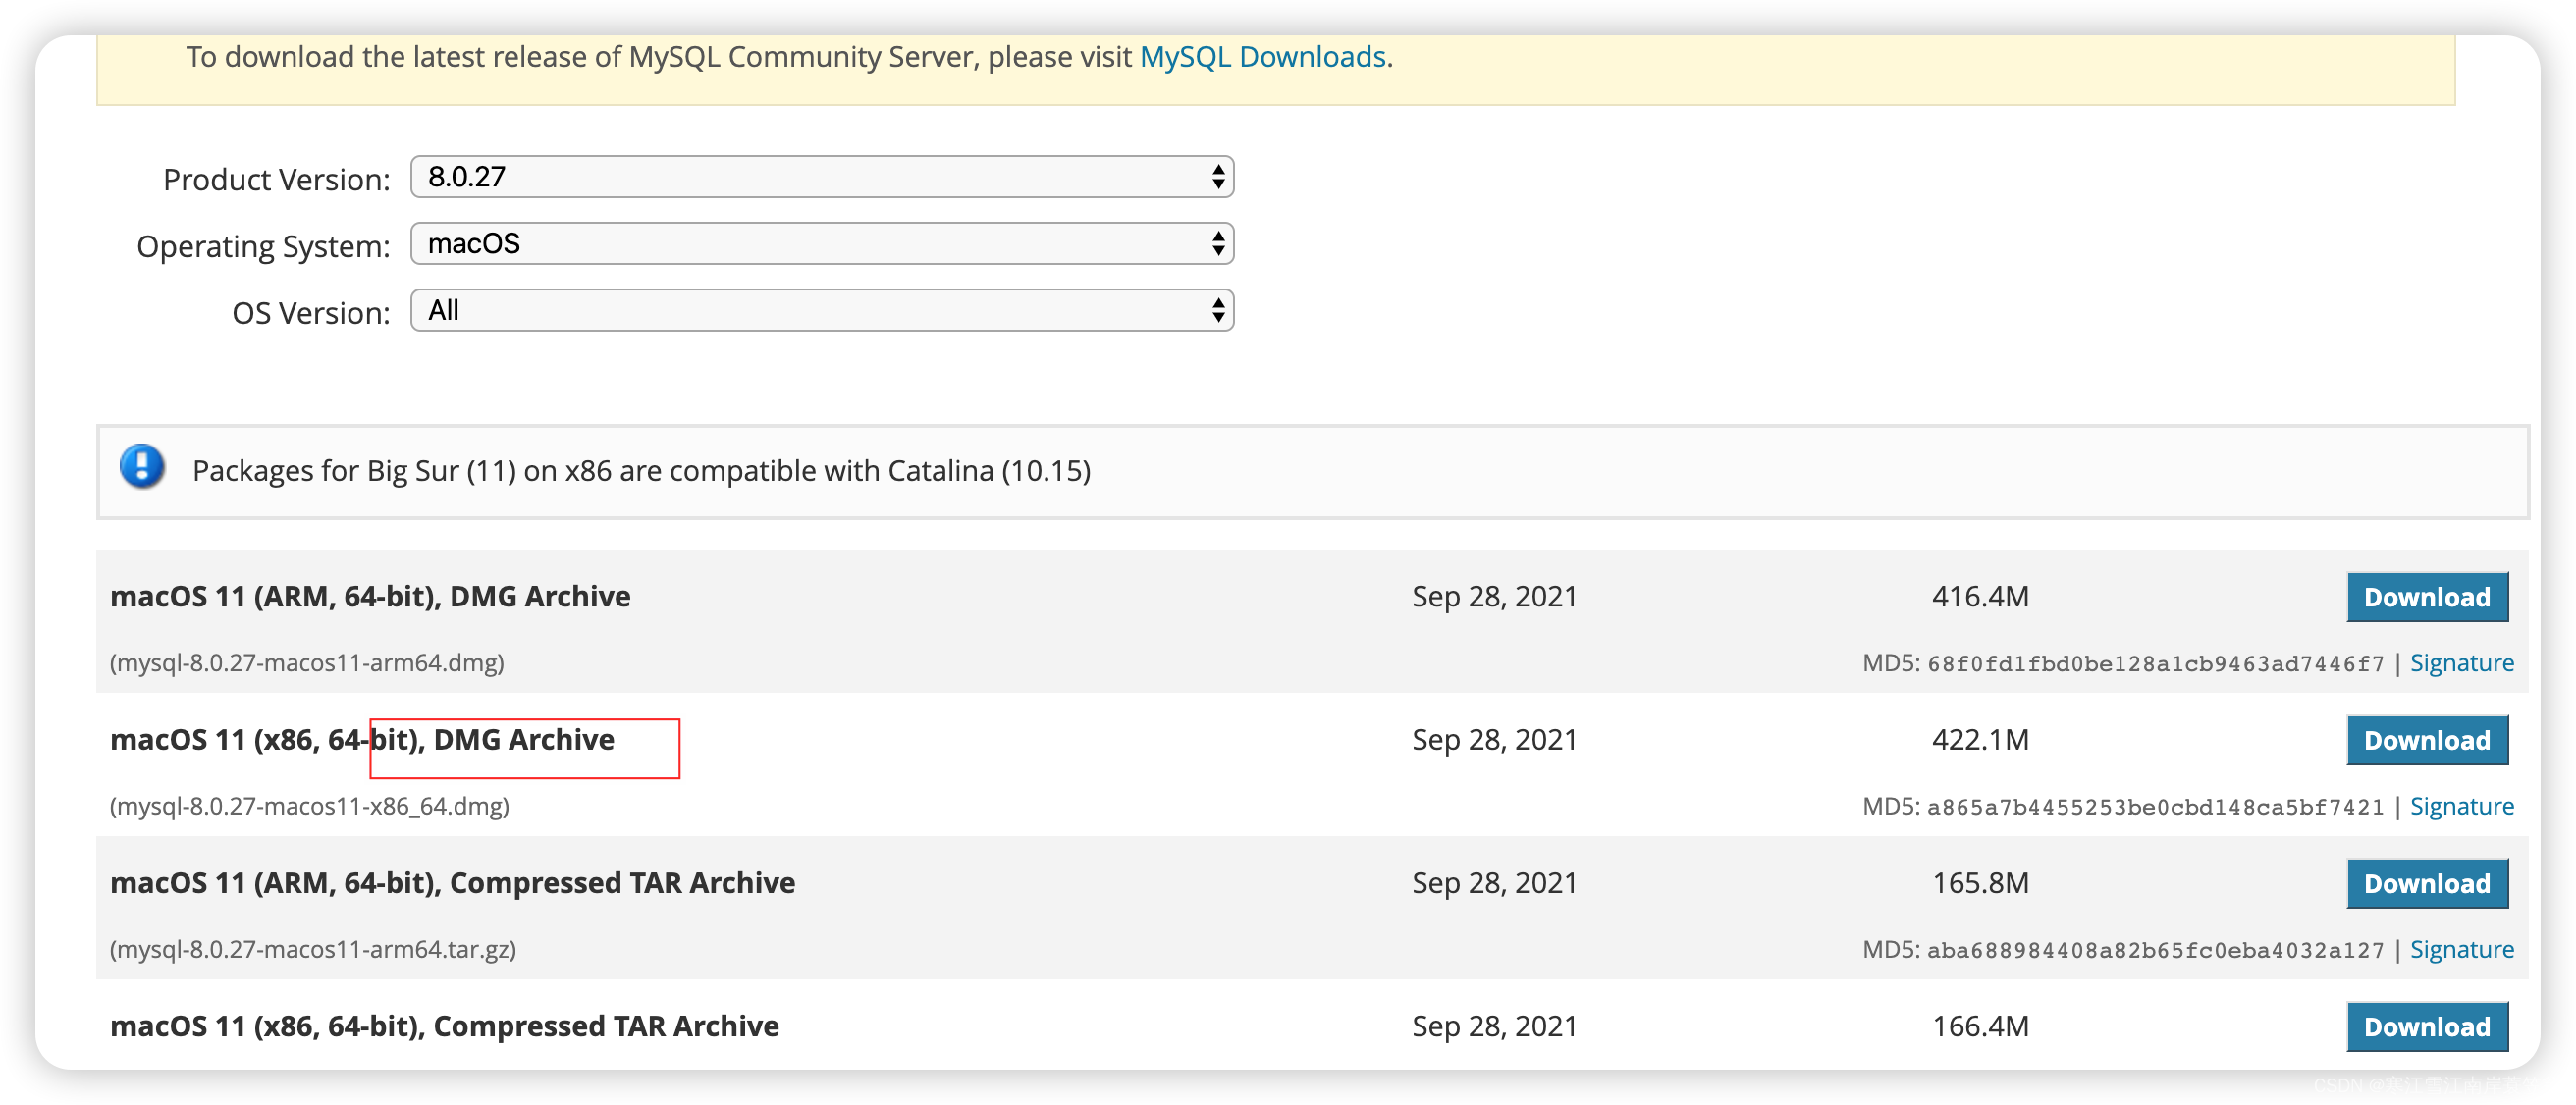Click the MySQL Downloads link
Screen dimensions: 2576x1105
pyautogui.click(x=1262, y=57)
